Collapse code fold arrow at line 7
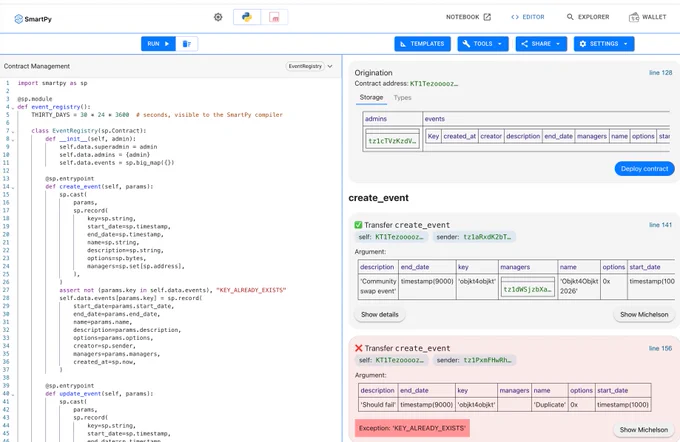The width and height of the screenshot is (680, 442). (x=13, y=131)
